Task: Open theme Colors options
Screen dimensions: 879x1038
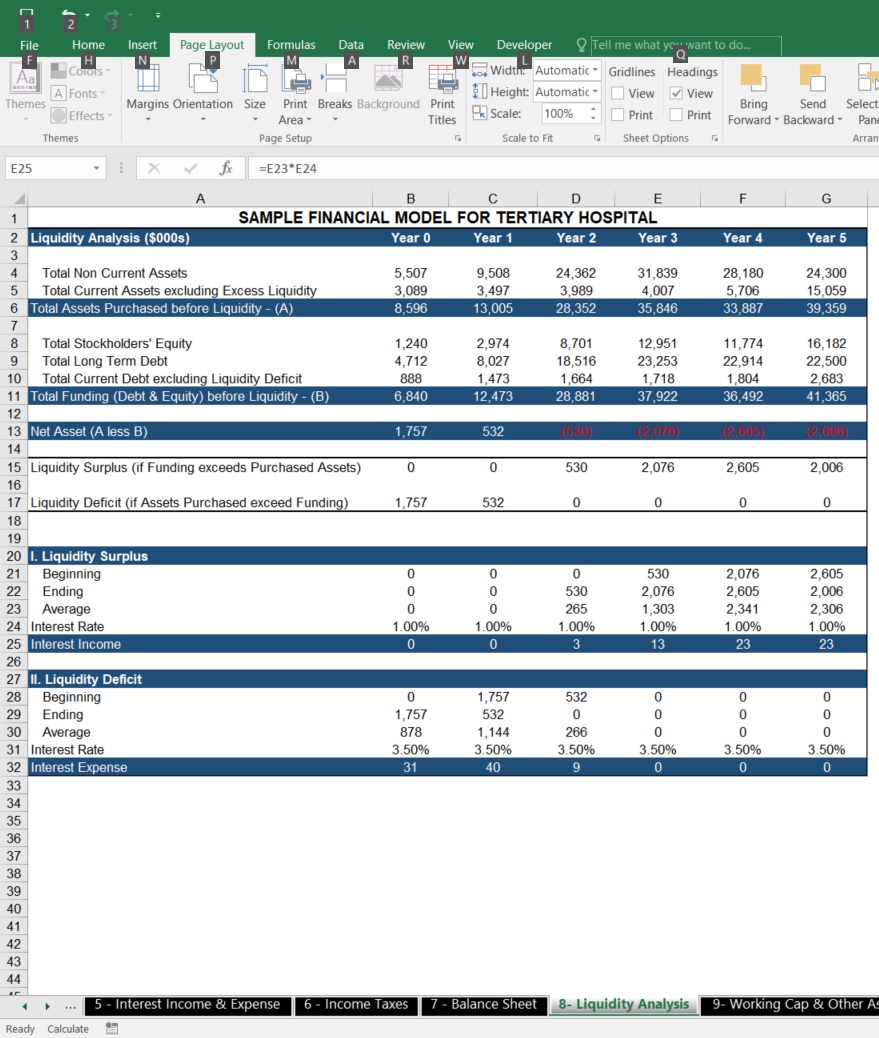Action: pyautogui.click(x=81, y=71)
